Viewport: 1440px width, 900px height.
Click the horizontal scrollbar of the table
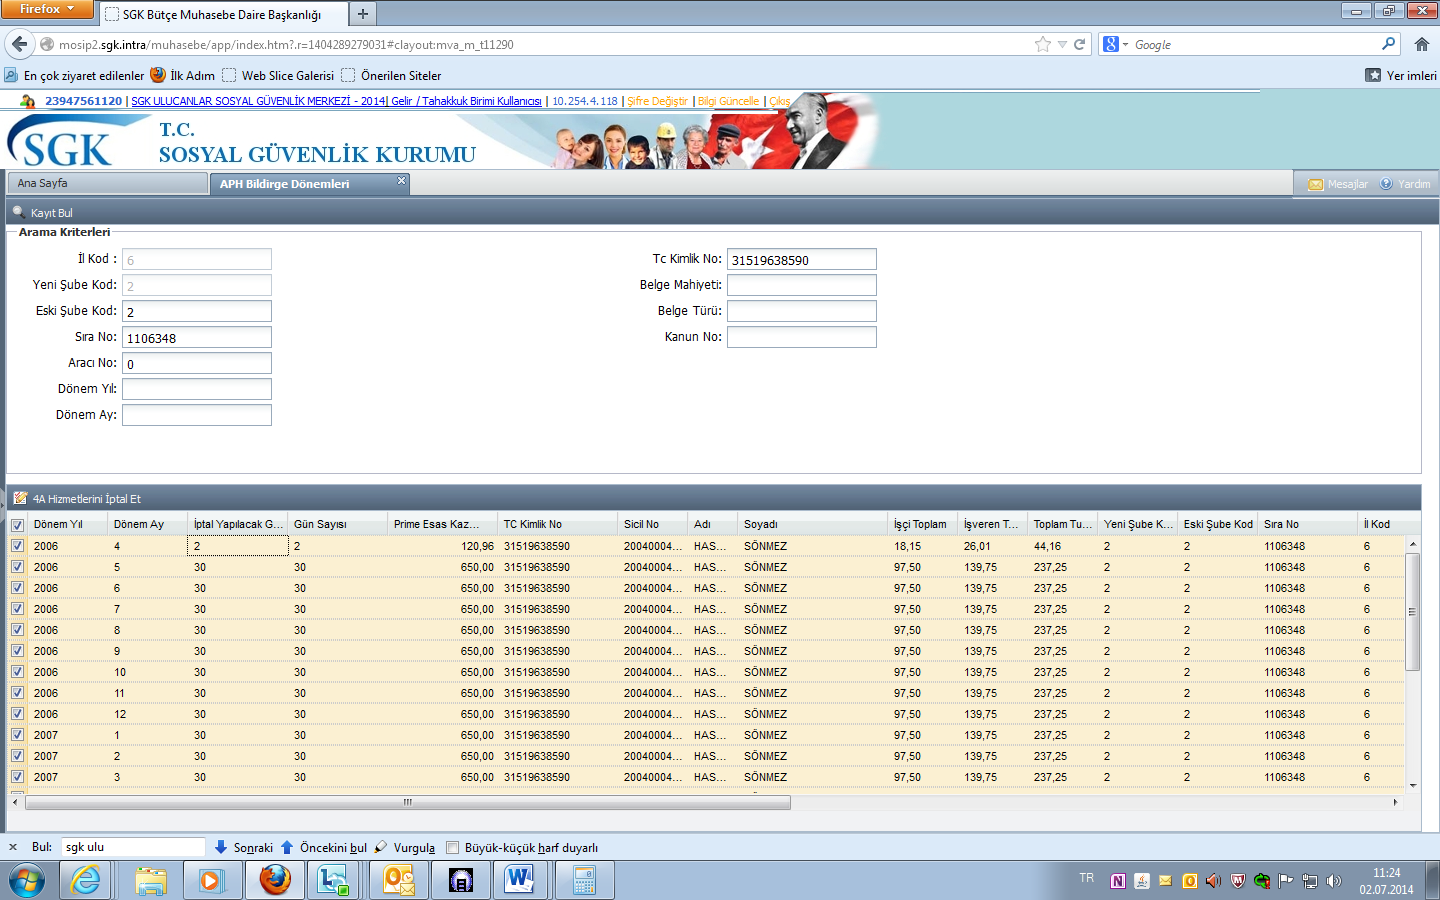408,802
